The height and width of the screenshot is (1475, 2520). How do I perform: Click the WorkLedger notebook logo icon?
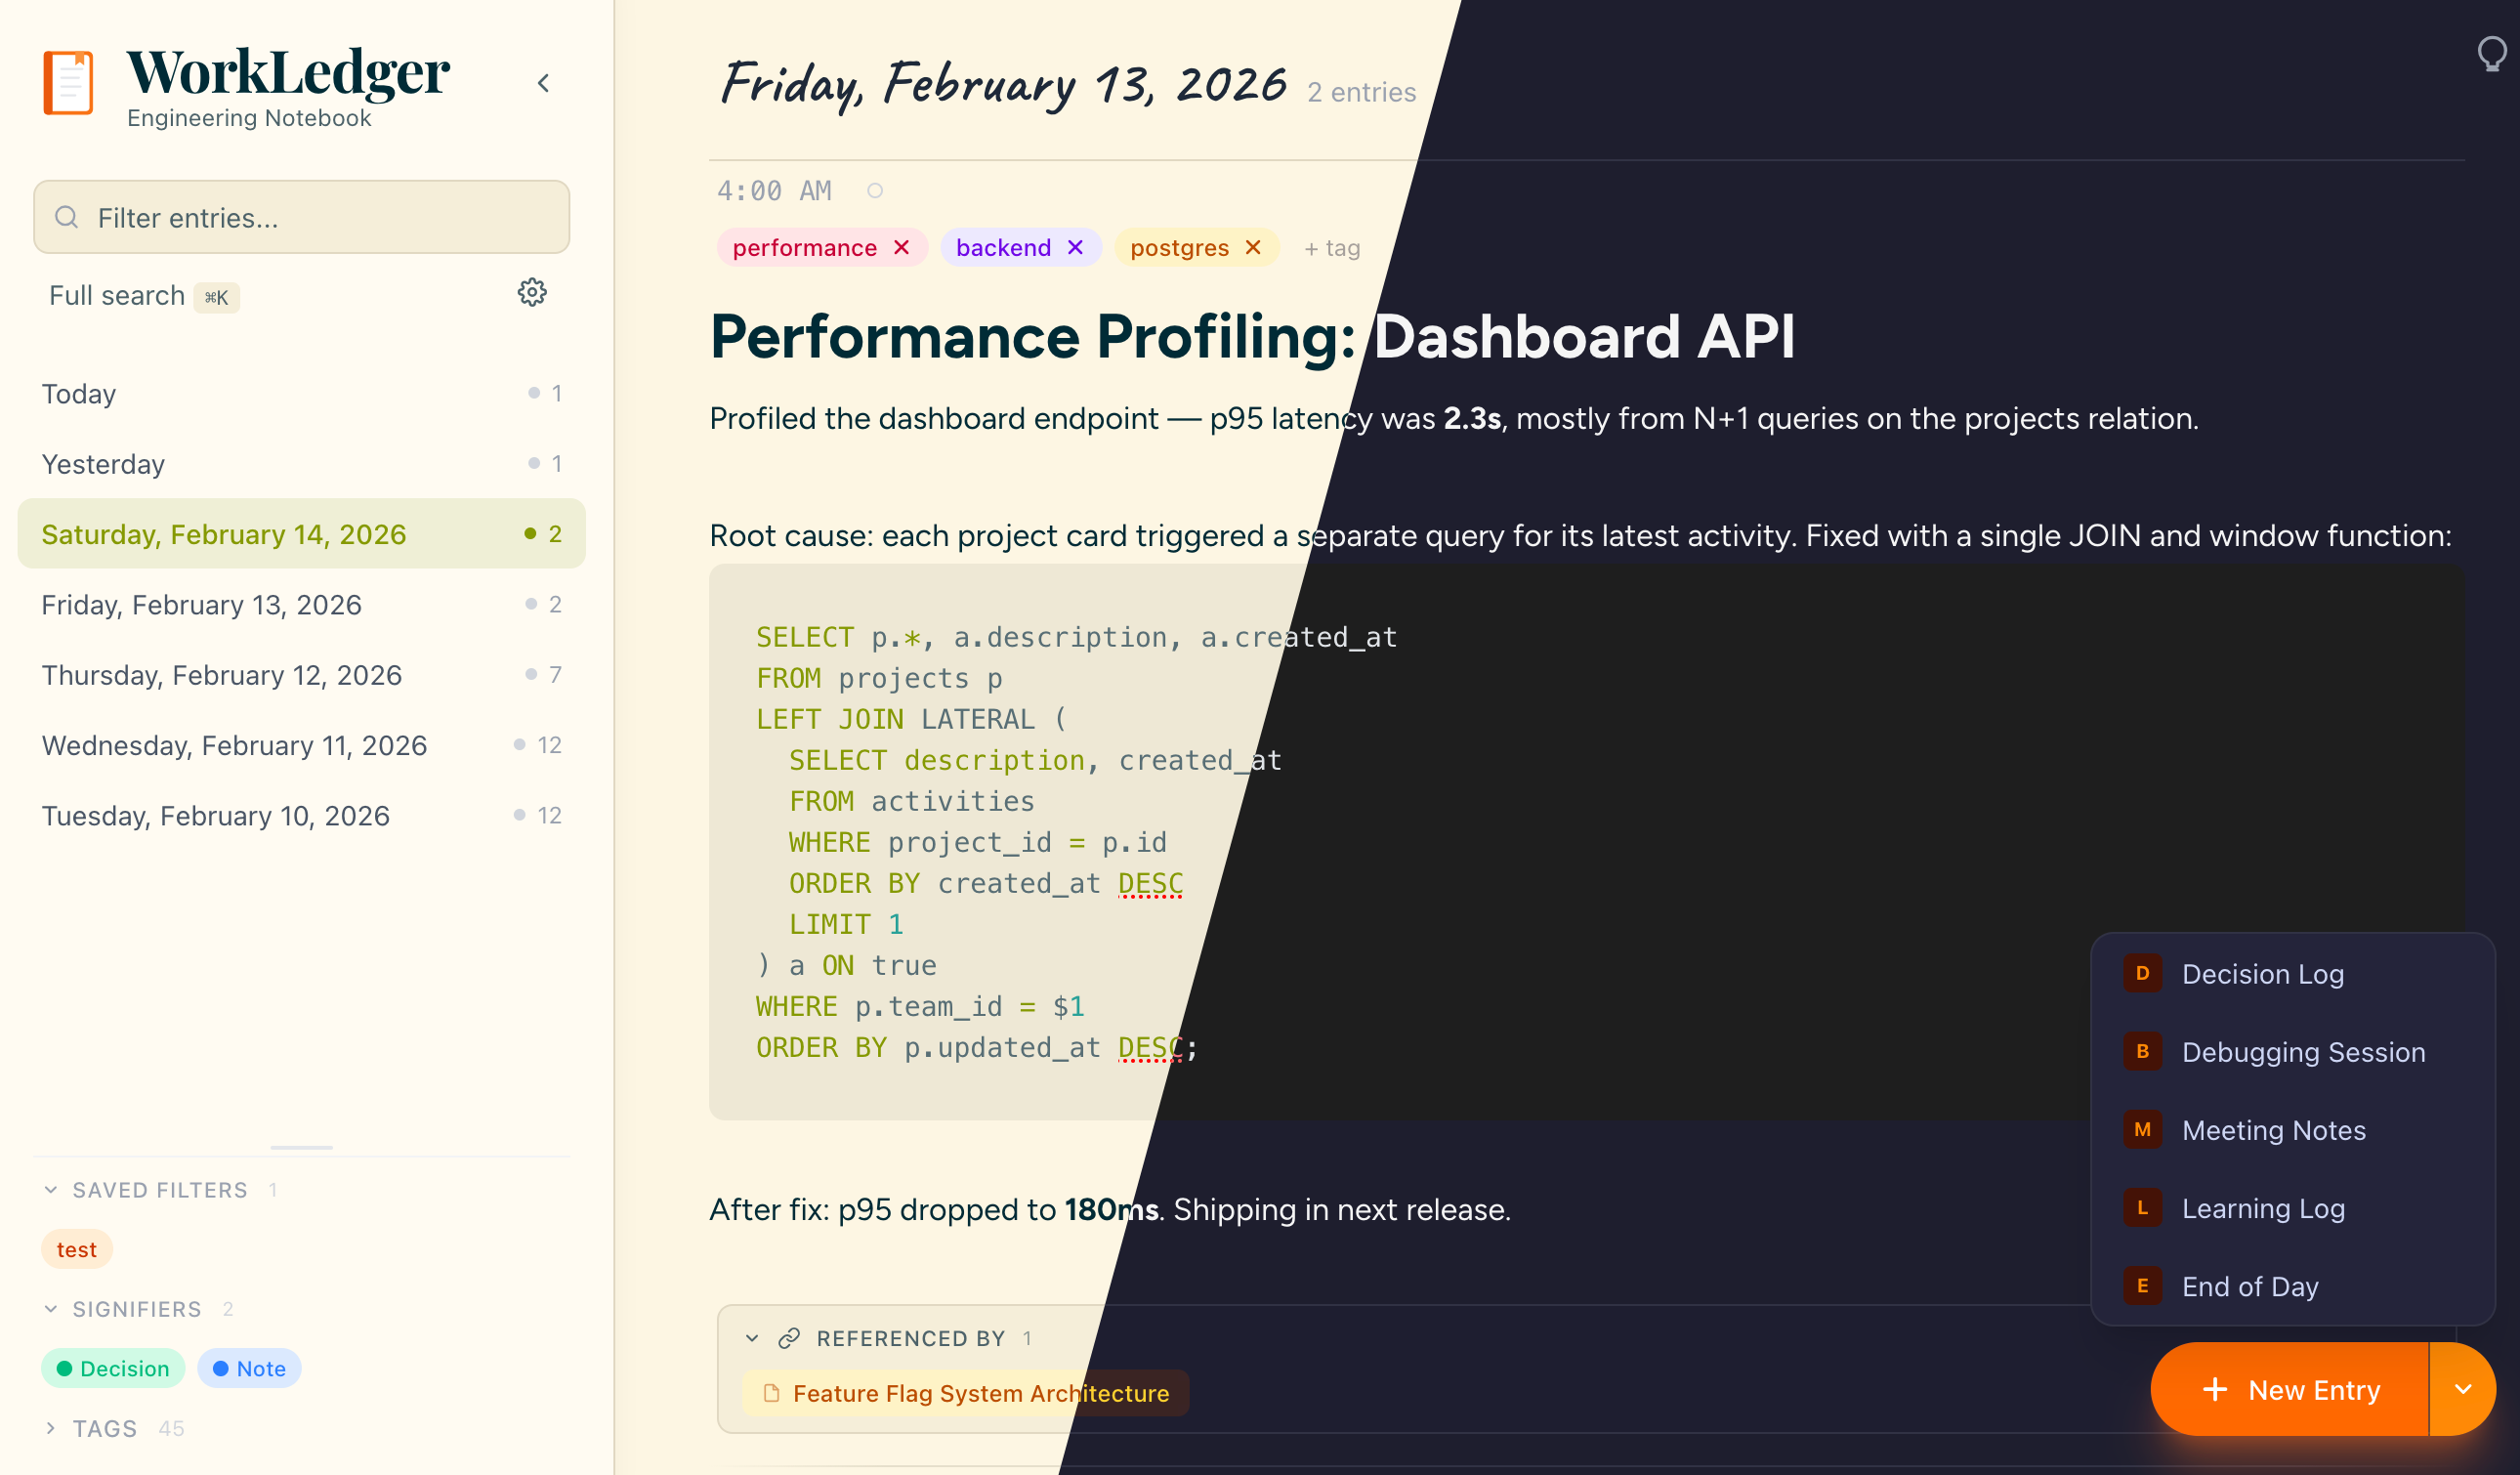[x=68, y=84]
